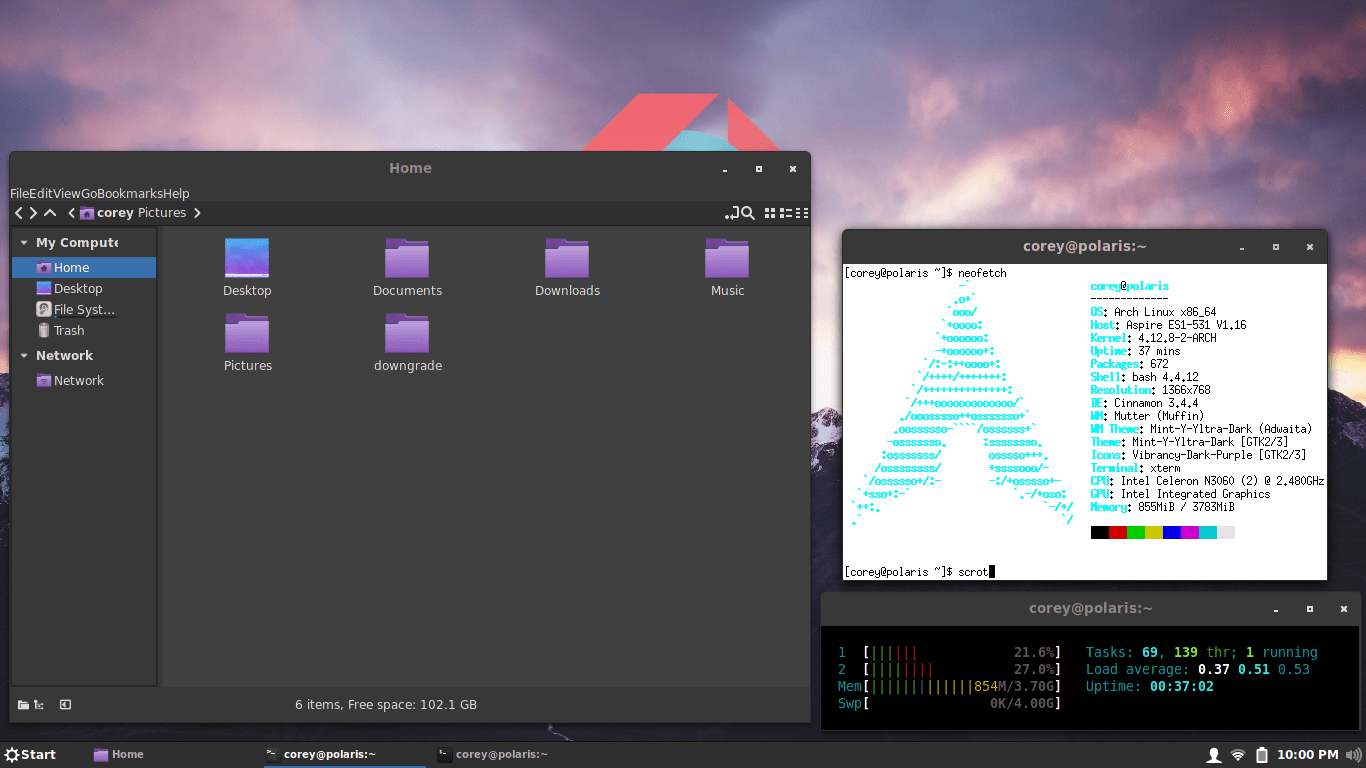Check the battery status icon
The width and height of the screenshot is (1366, 768).
coord(1262,755)
